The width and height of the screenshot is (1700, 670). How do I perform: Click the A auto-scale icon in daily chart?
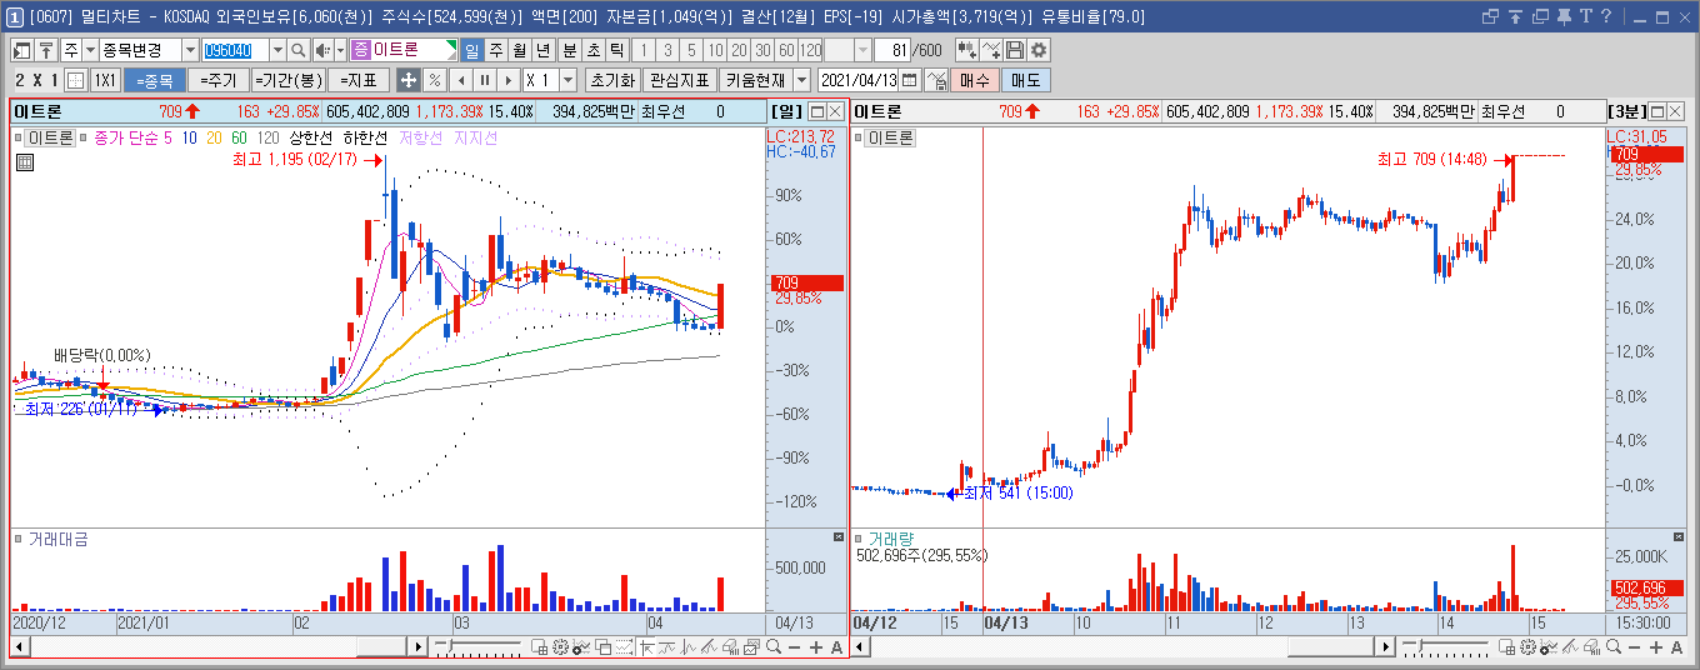click(x=837, y=648)
